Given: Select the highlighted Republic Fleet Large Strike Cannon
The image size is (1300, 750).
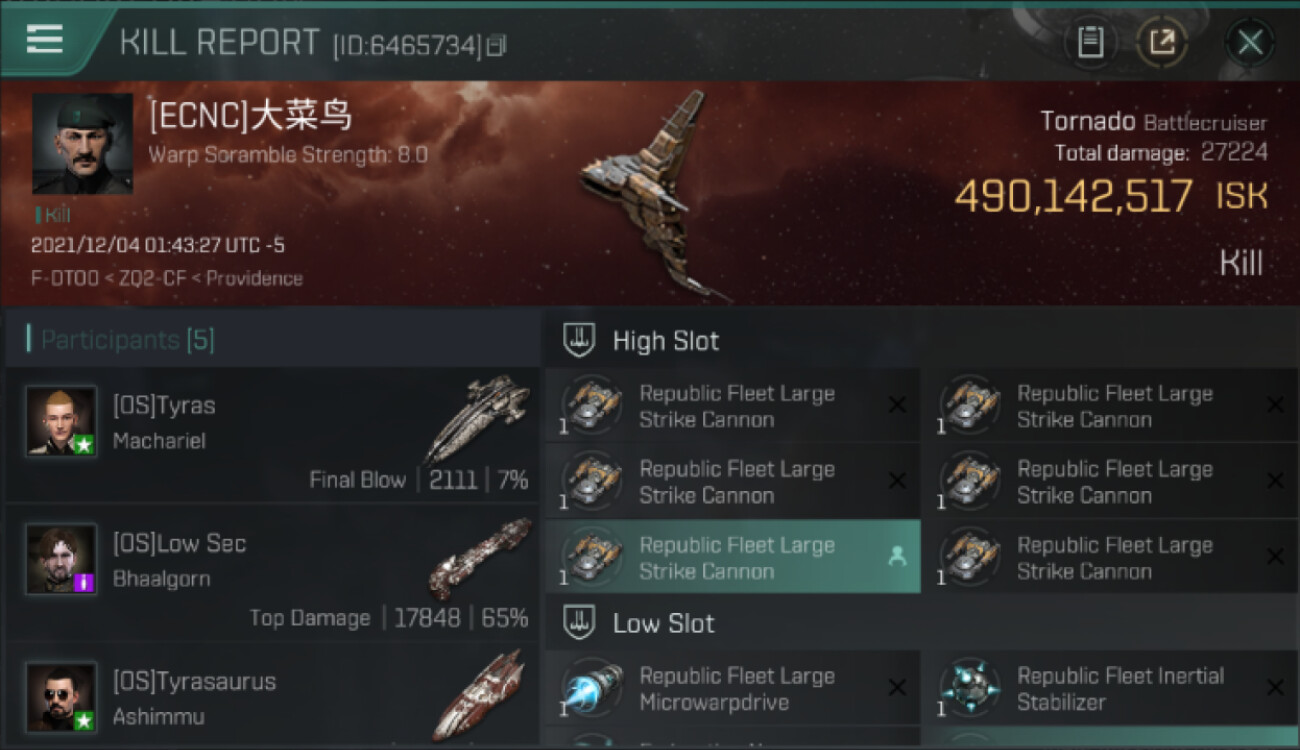Looking at the screenshot, I should [733, 557].
